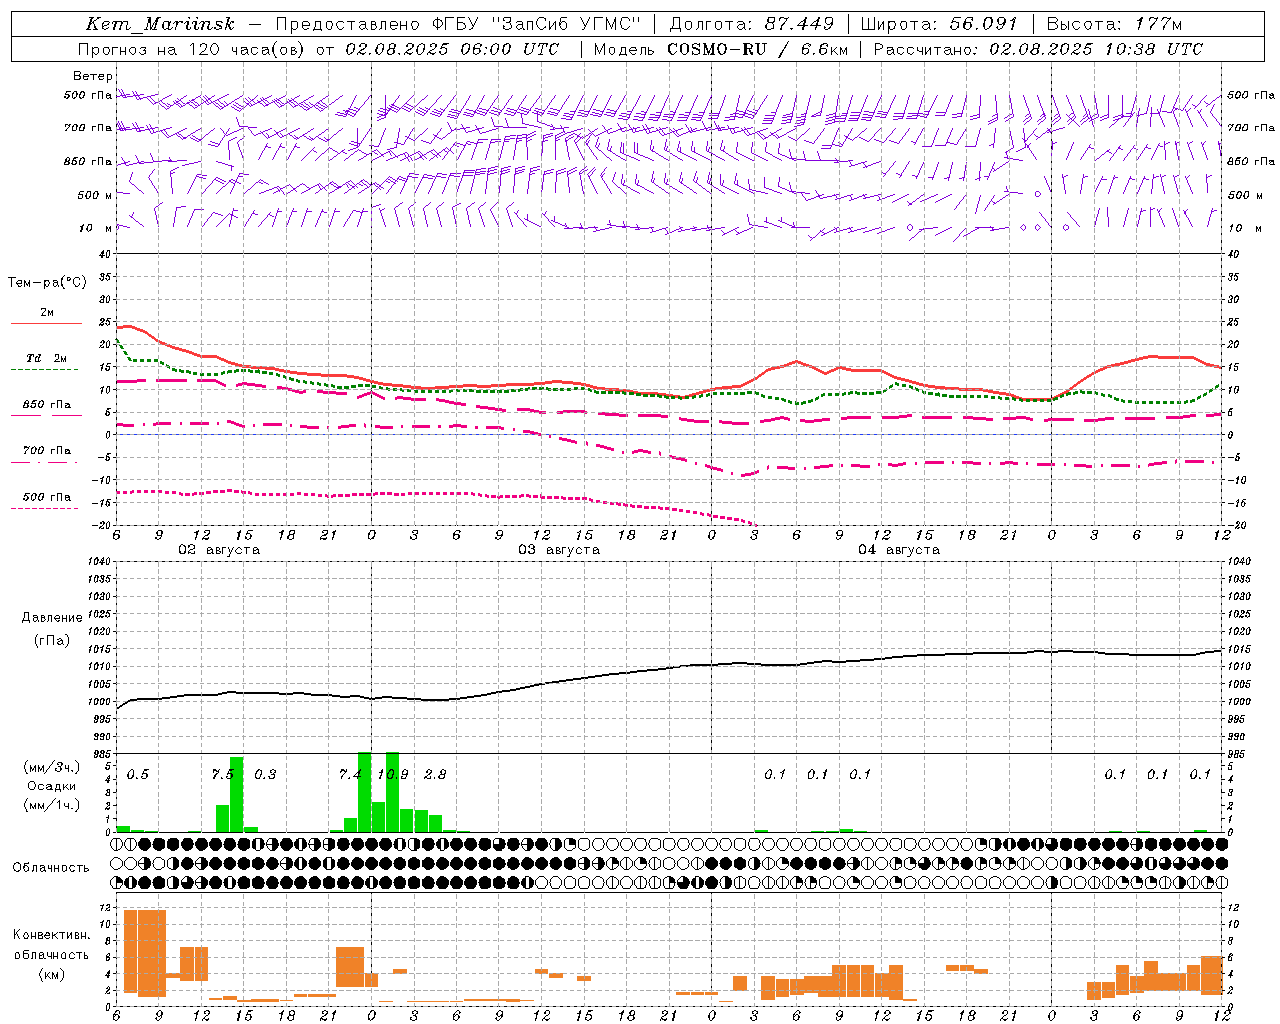
Task: Click the 'Облачность' cloud cover label
Action: coord(51,867)
